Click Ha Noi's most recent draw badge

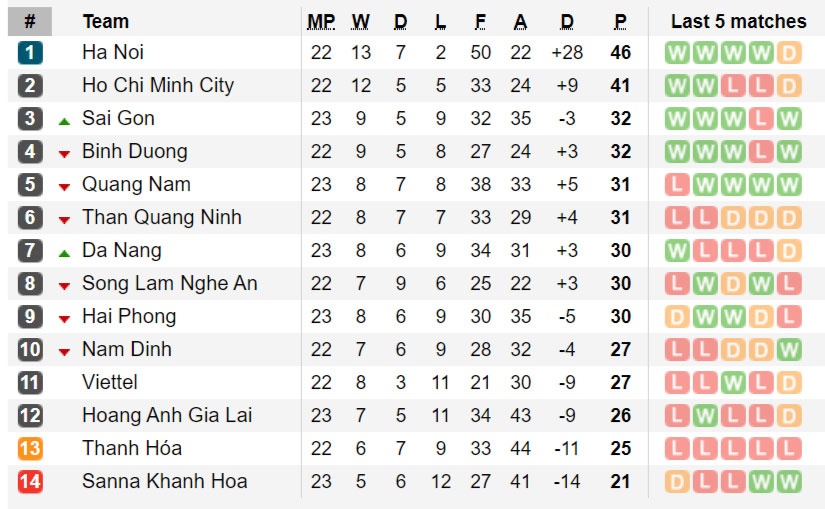pyautogui.click(x=789, y=52)
